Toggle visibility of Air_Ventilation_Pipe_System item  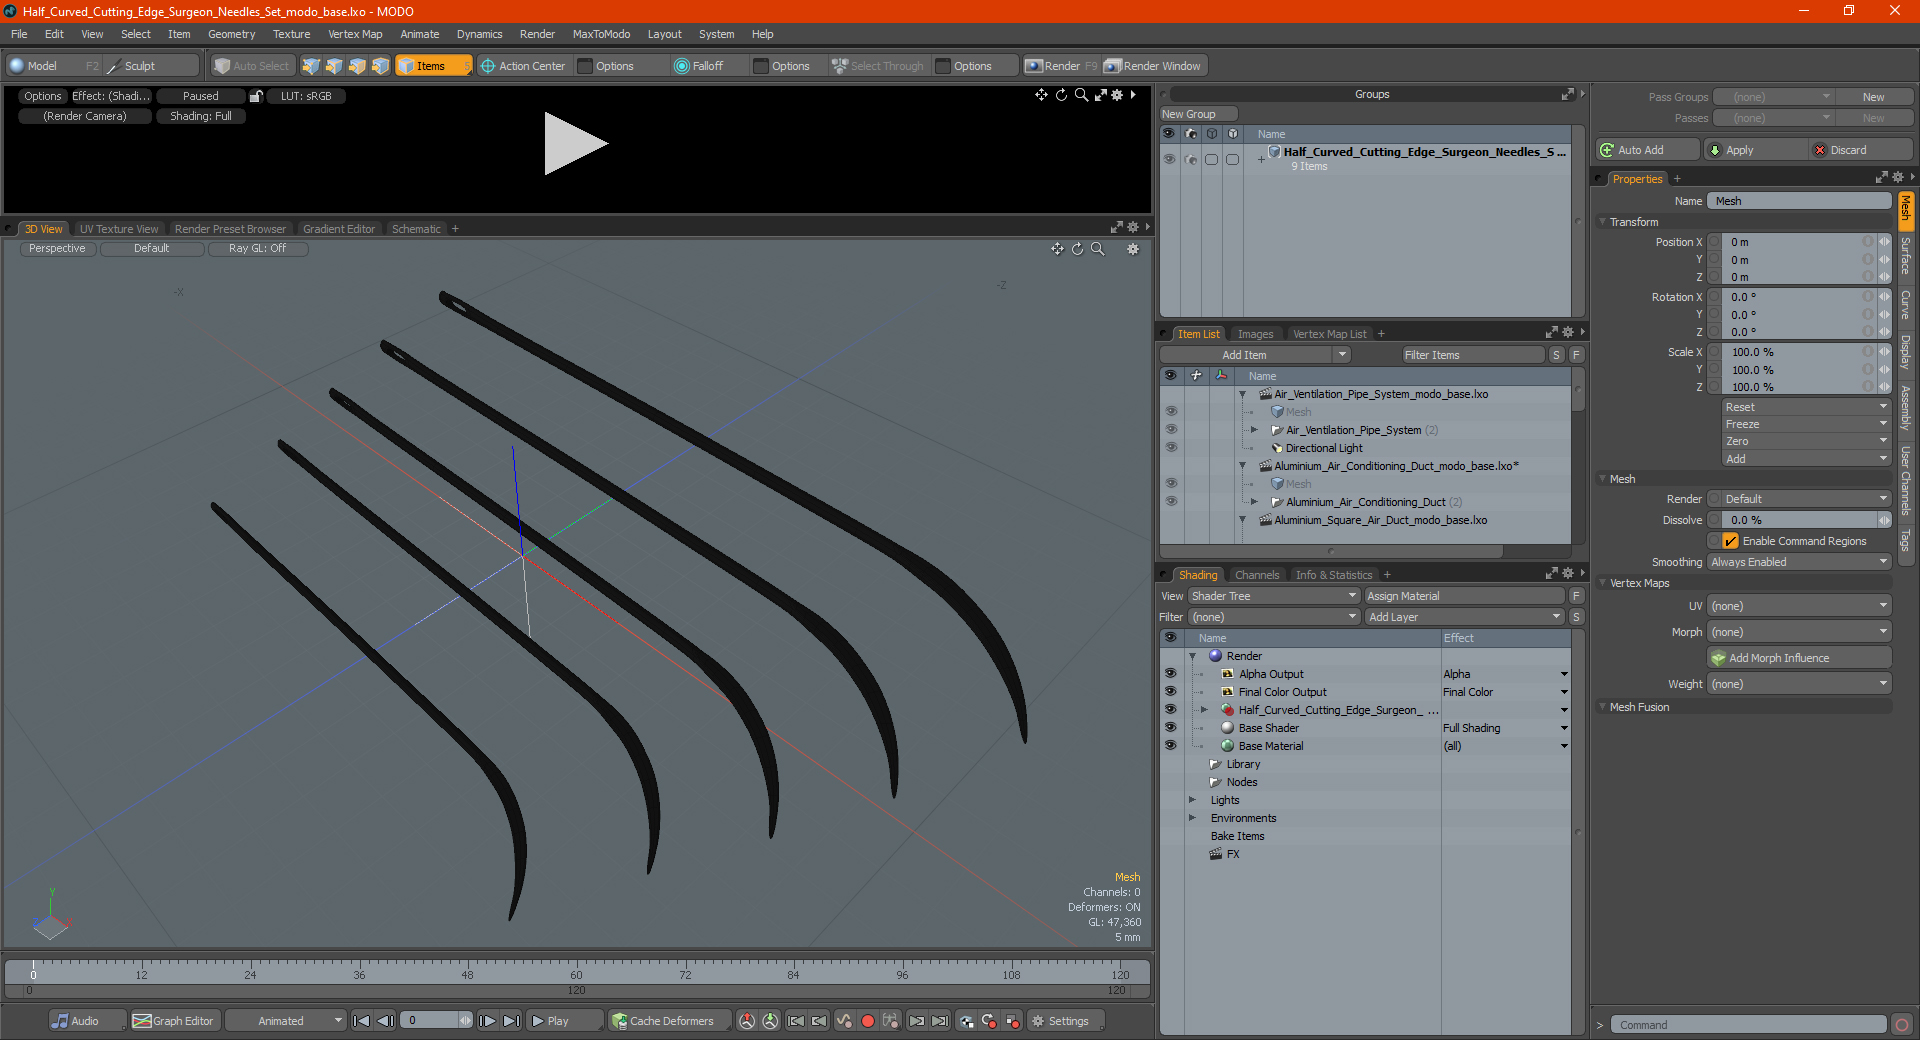pyautogui.click(x=1171, y=430)
